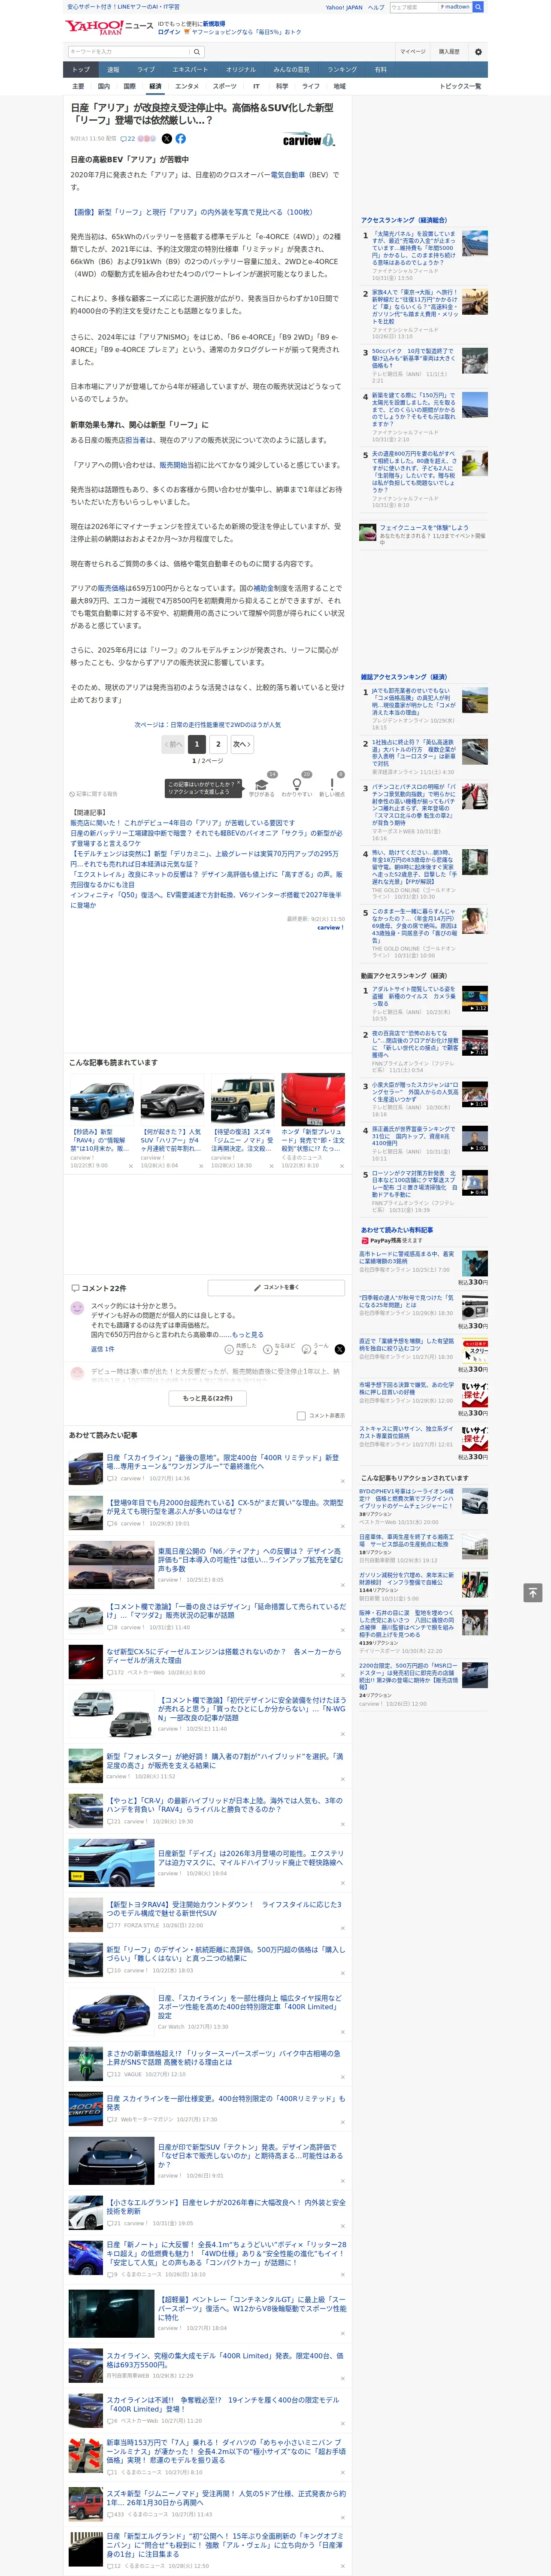
Task: Expand first comment via もっと見る
Action: click(x=248, y=1335)
